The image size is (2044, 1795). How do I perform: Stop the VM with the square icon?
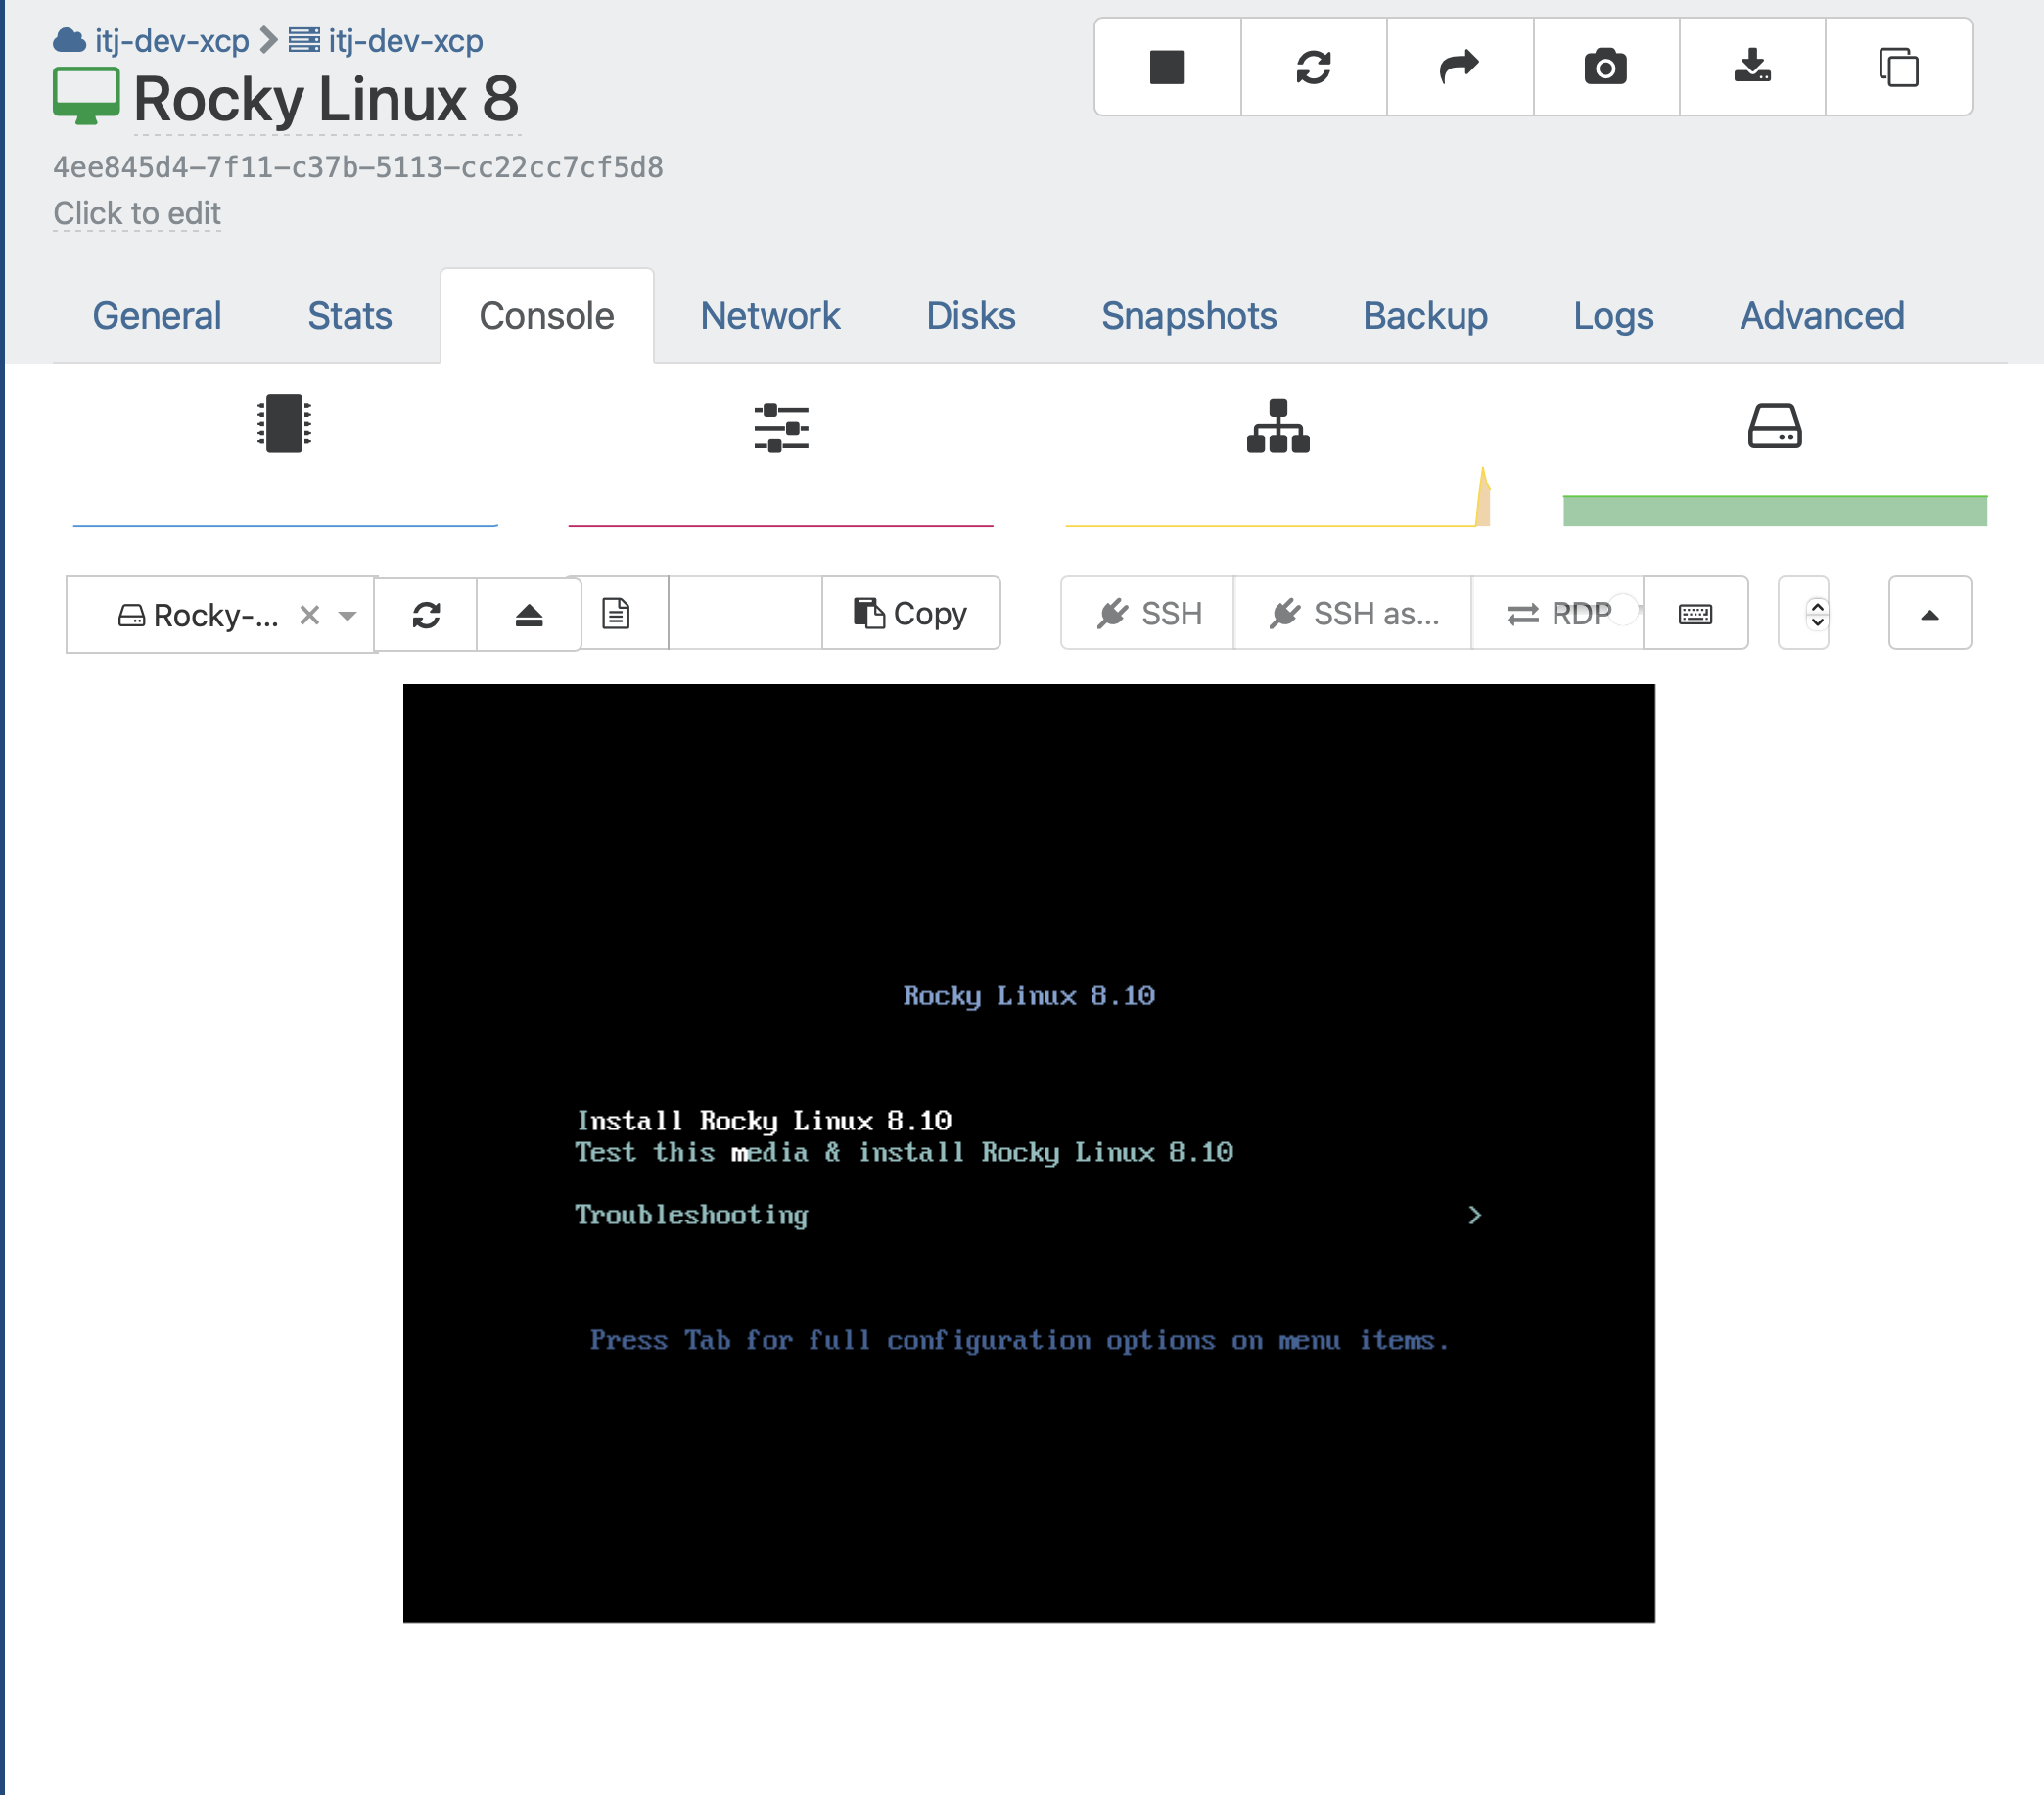click(x=1167, y=67)
